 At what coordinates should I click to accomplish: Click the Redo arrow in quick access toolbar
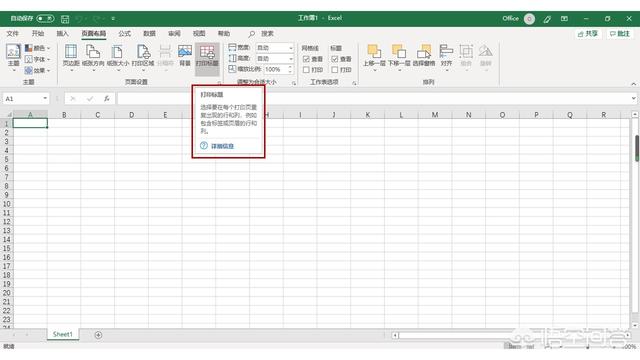click(96, 19)
